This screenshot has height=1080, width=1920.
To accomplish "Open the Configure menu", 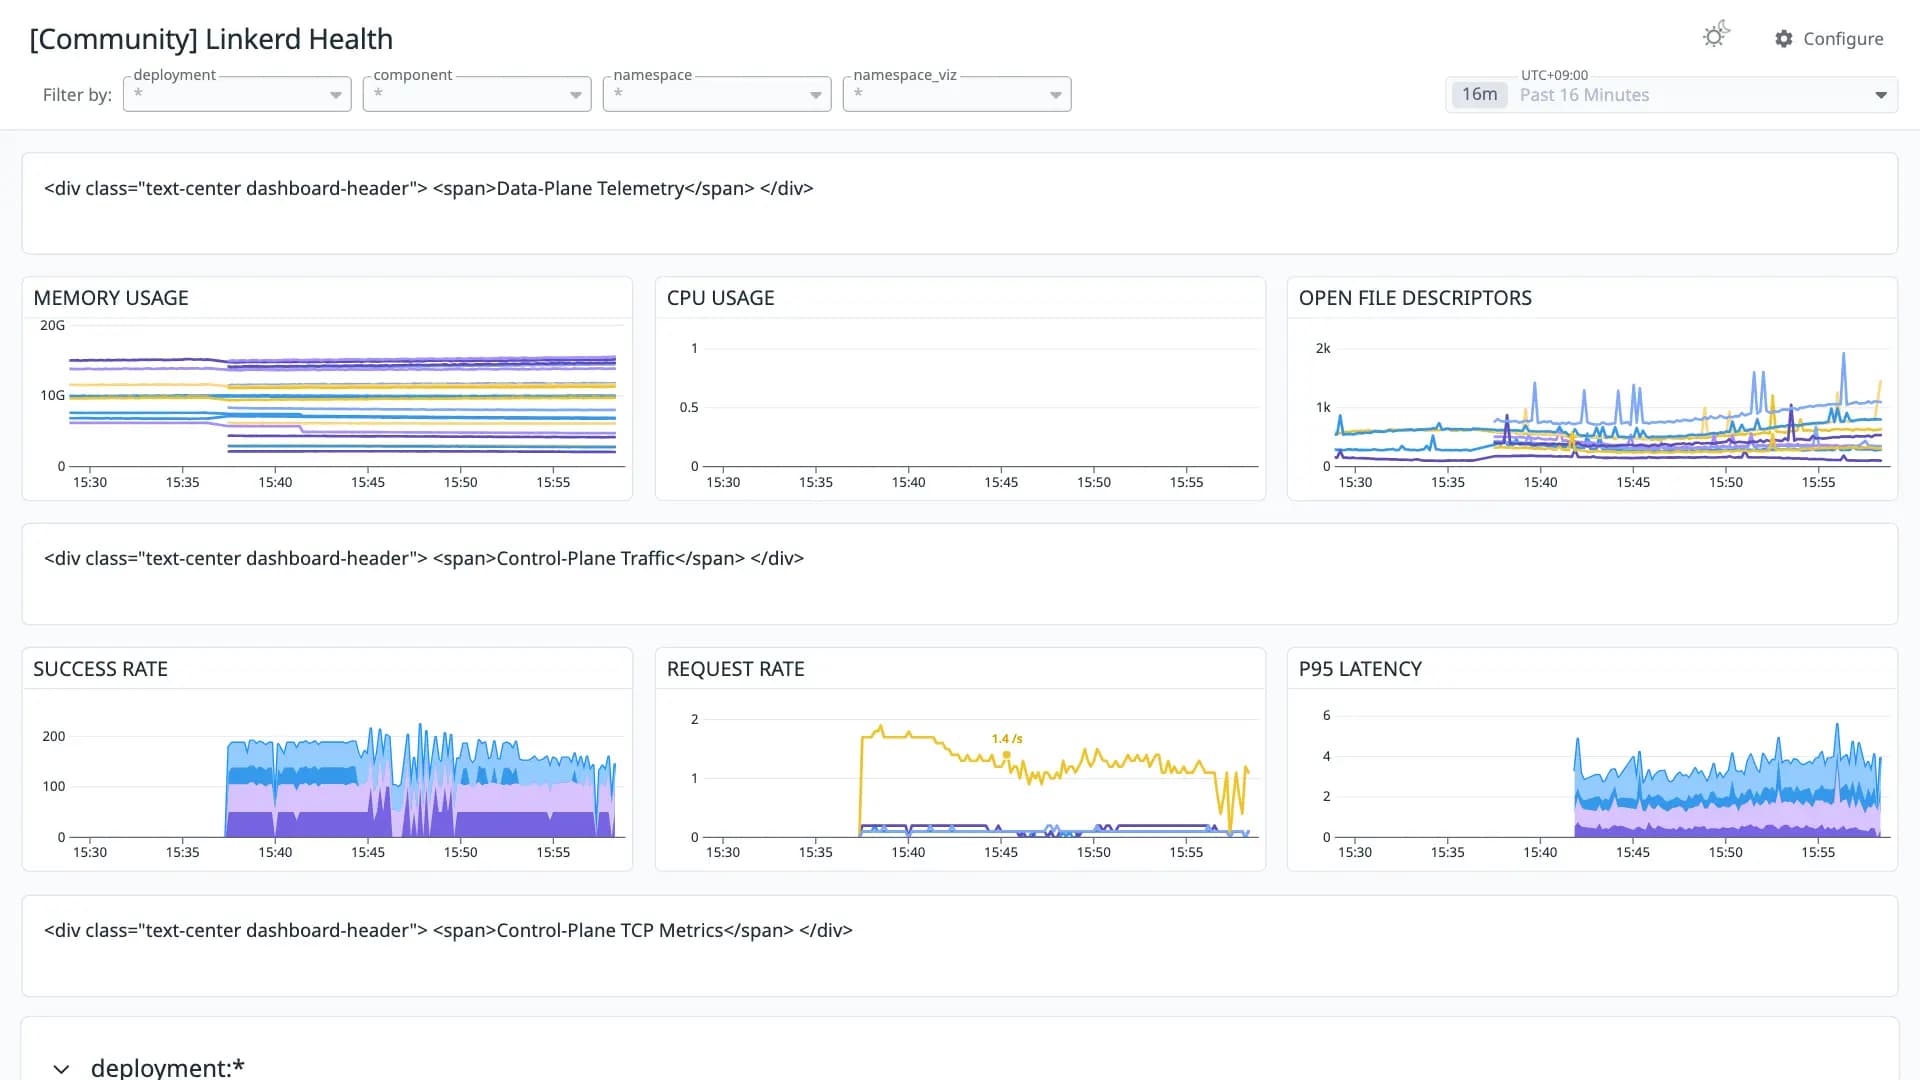I will point(1829,39).
